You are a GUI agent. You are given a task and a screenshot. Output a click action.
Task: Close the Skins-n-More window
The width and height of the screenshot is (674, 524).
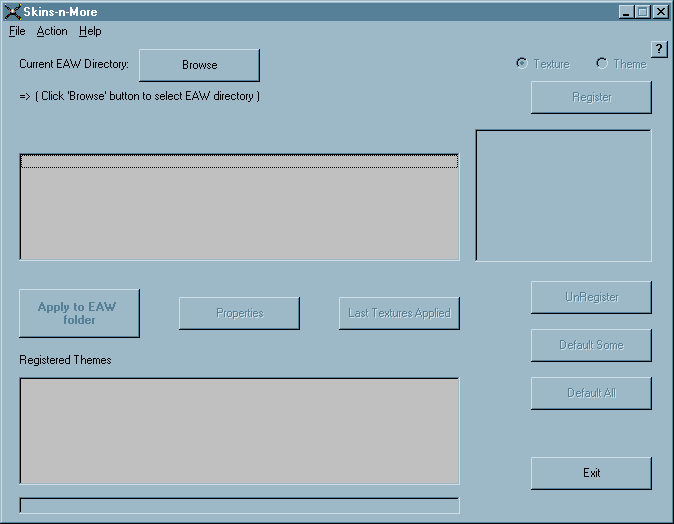[661, 12]
